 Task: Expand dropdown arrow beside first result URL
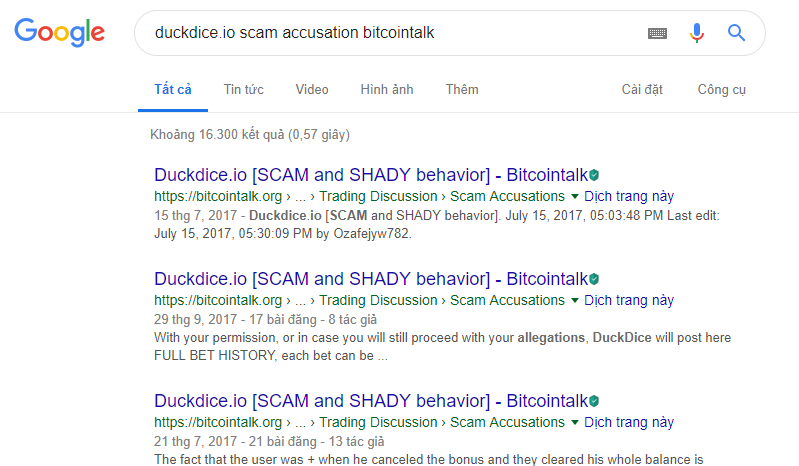(575, 197)
